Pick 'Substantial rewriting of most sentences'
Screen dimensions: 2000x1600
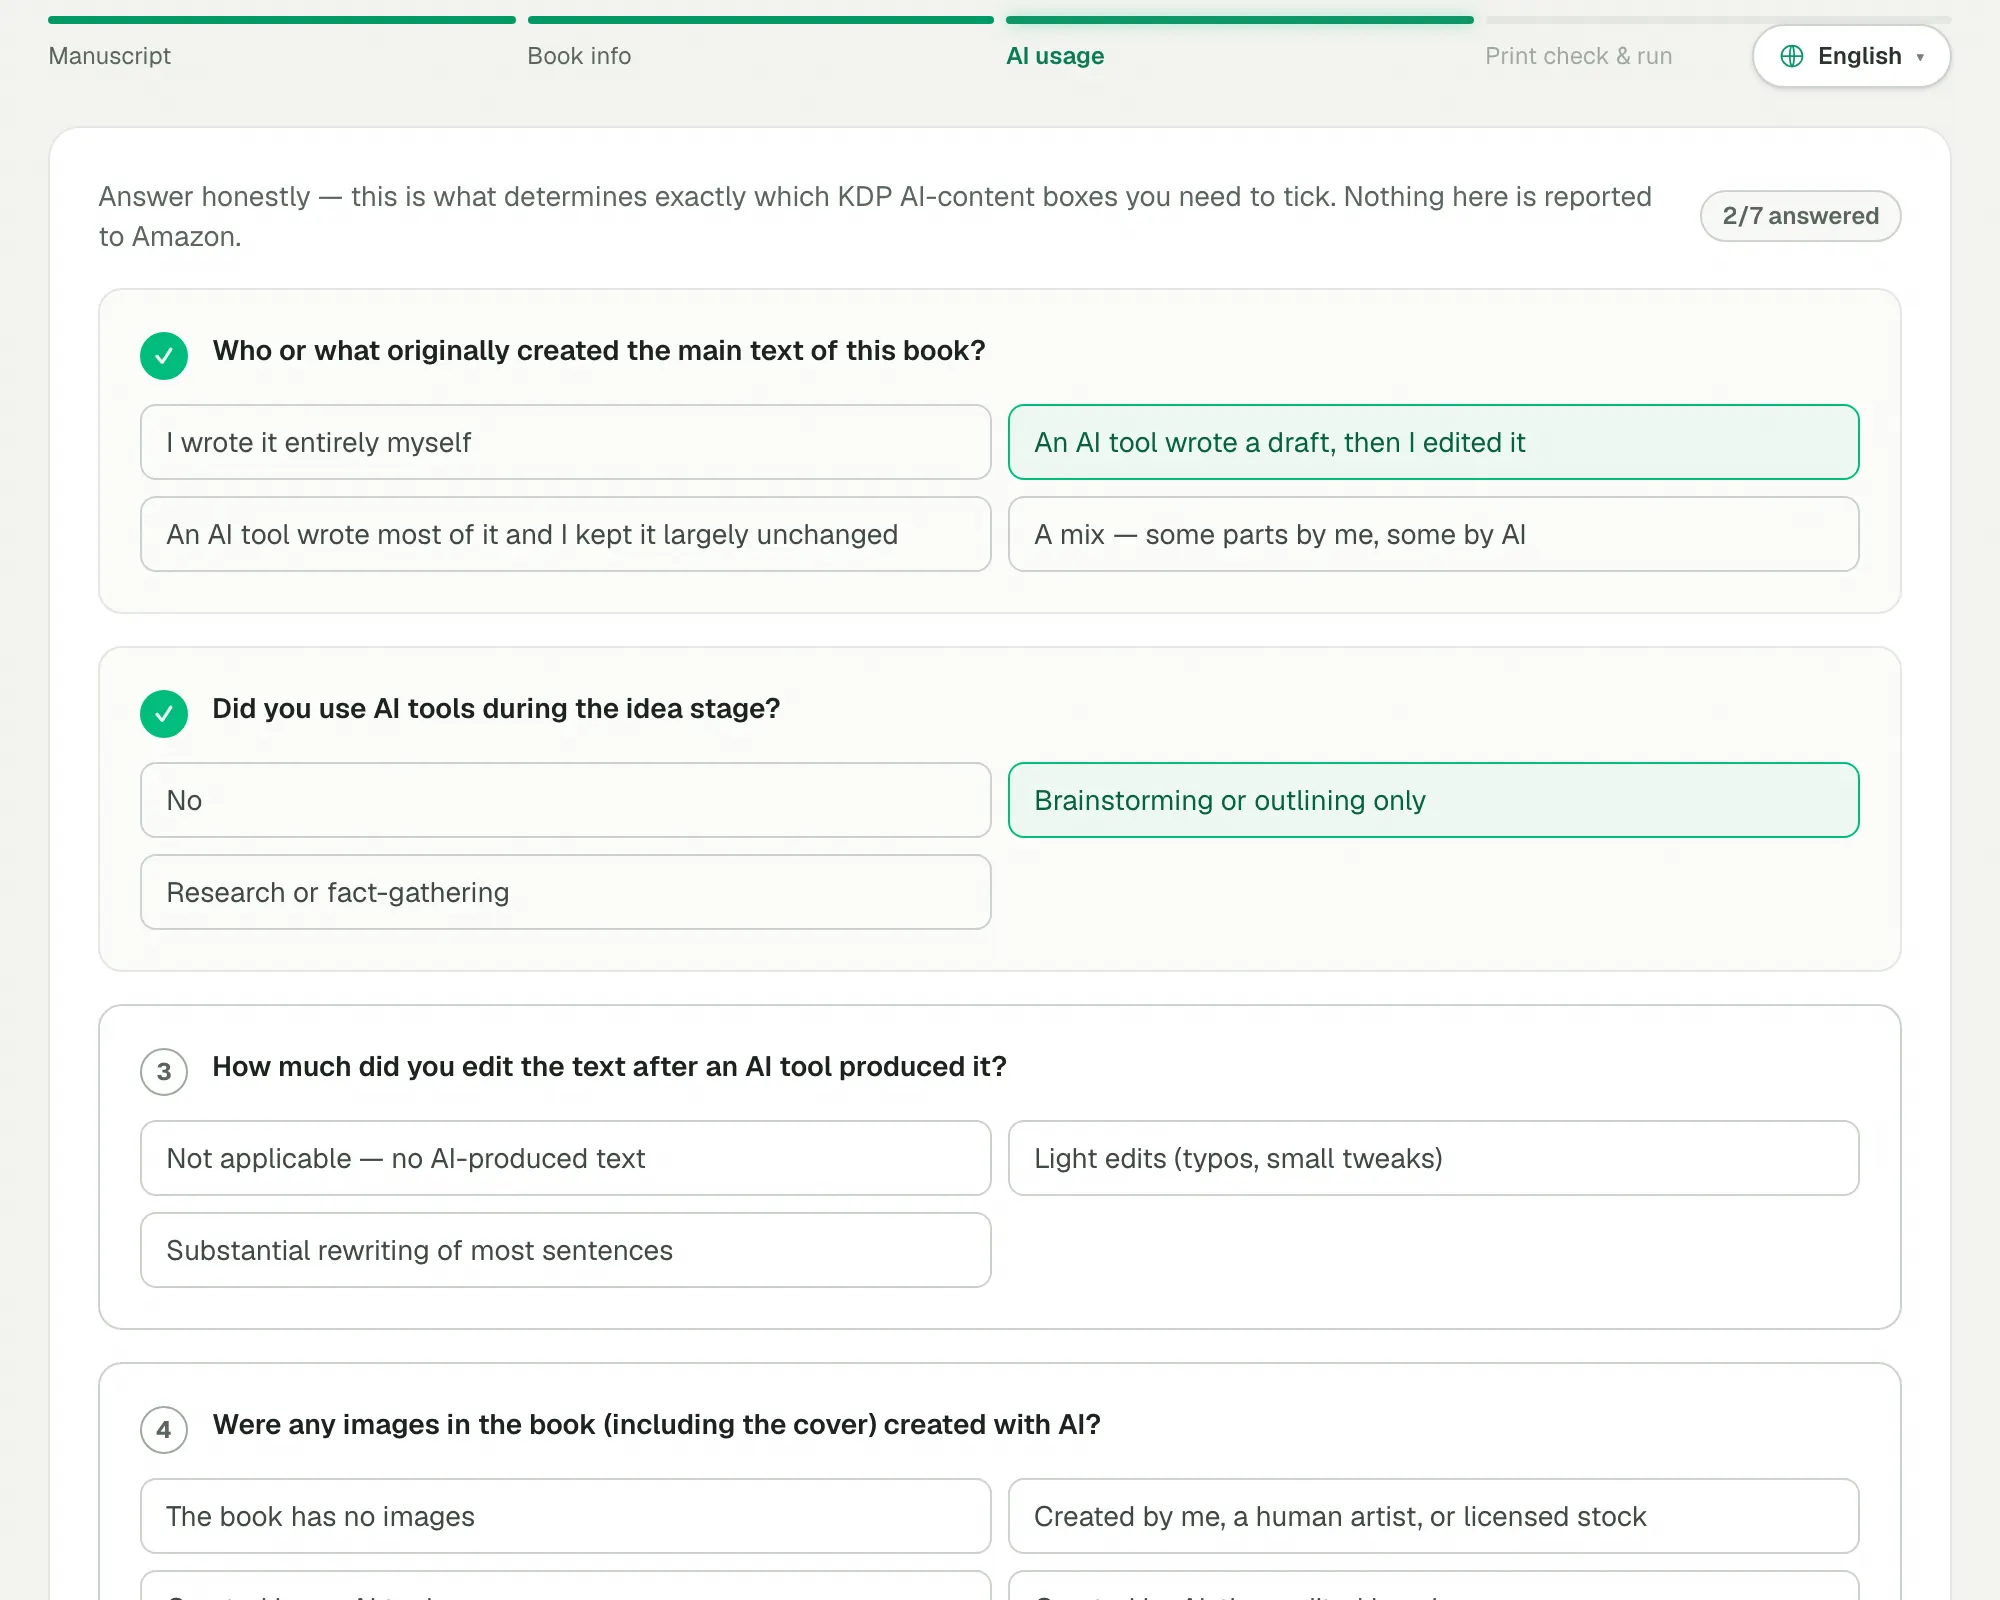click(566, 1250)
